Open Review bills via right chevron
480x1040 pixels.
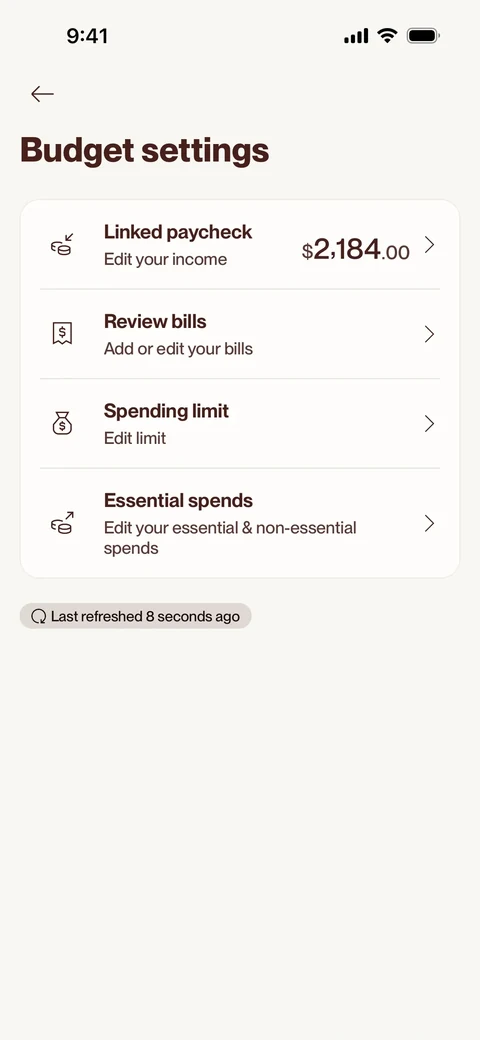pos(430,334)
